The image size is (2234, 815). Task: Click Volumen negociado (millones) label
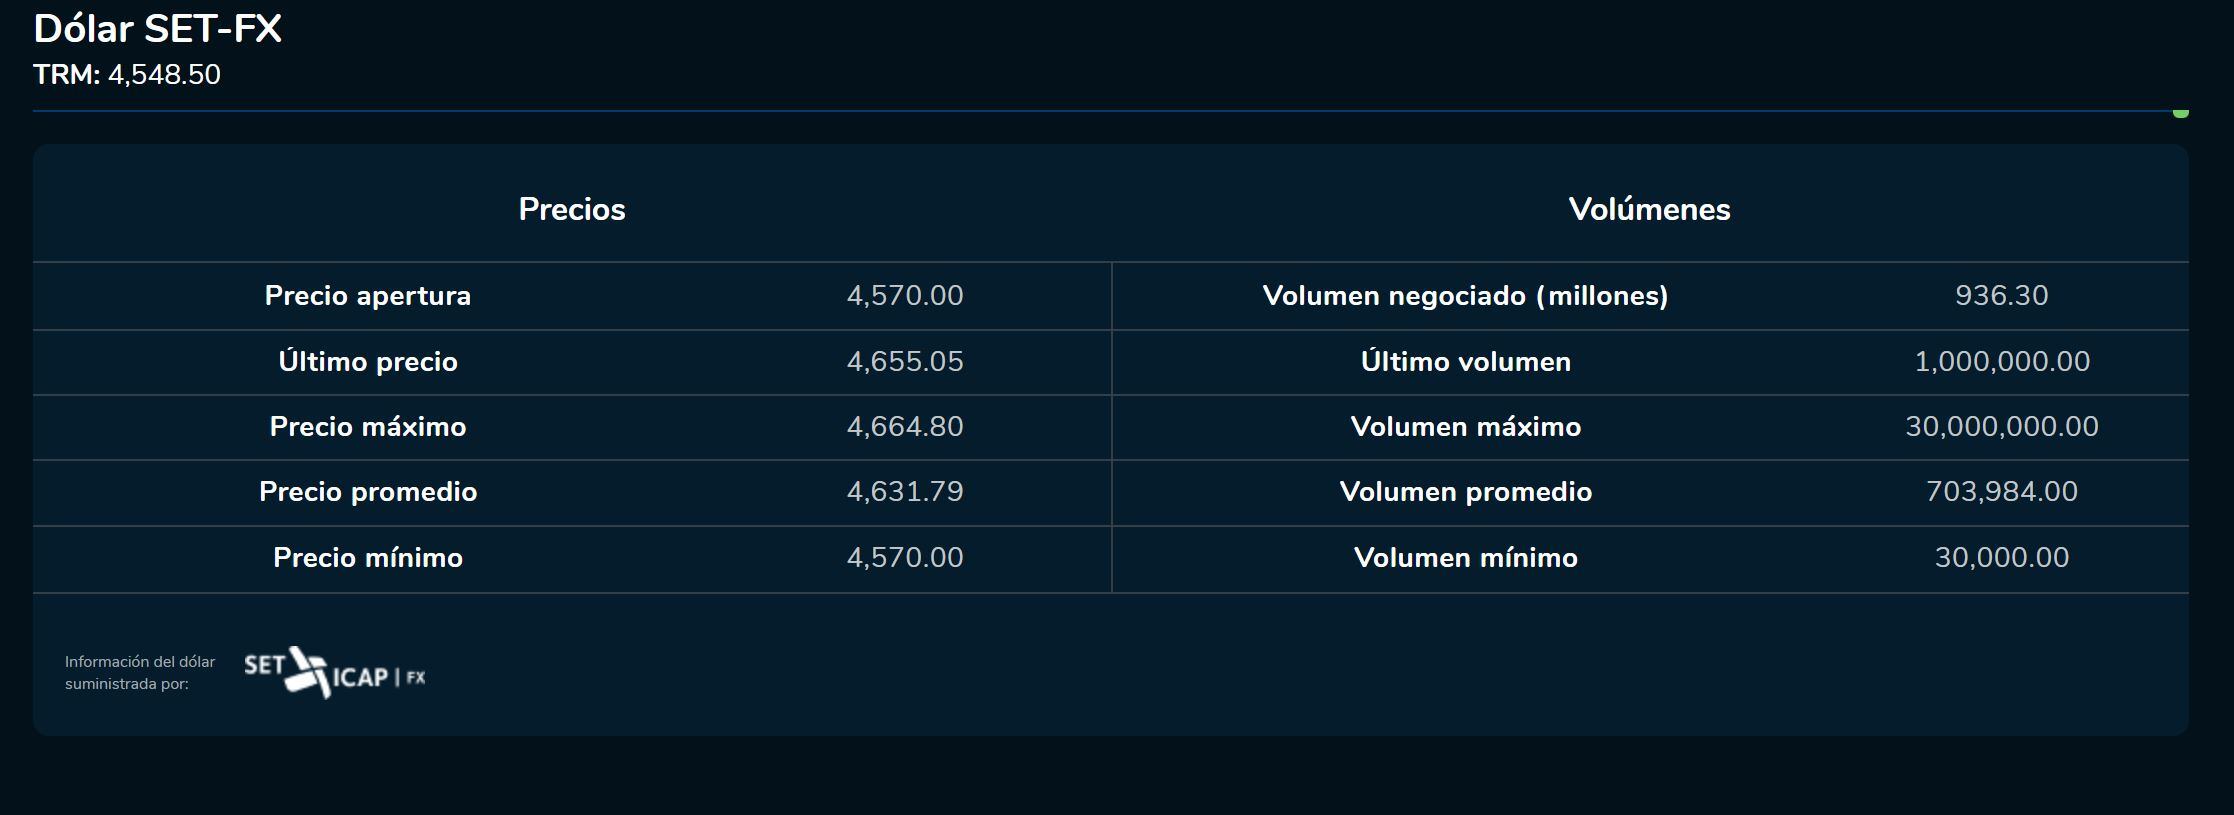1465,296
